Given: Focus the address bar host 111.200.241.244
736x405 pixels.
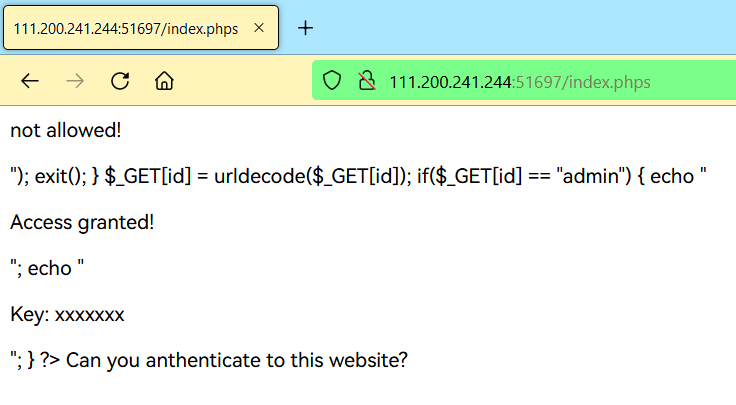Looking at the screenshot, I should [450, 83].
